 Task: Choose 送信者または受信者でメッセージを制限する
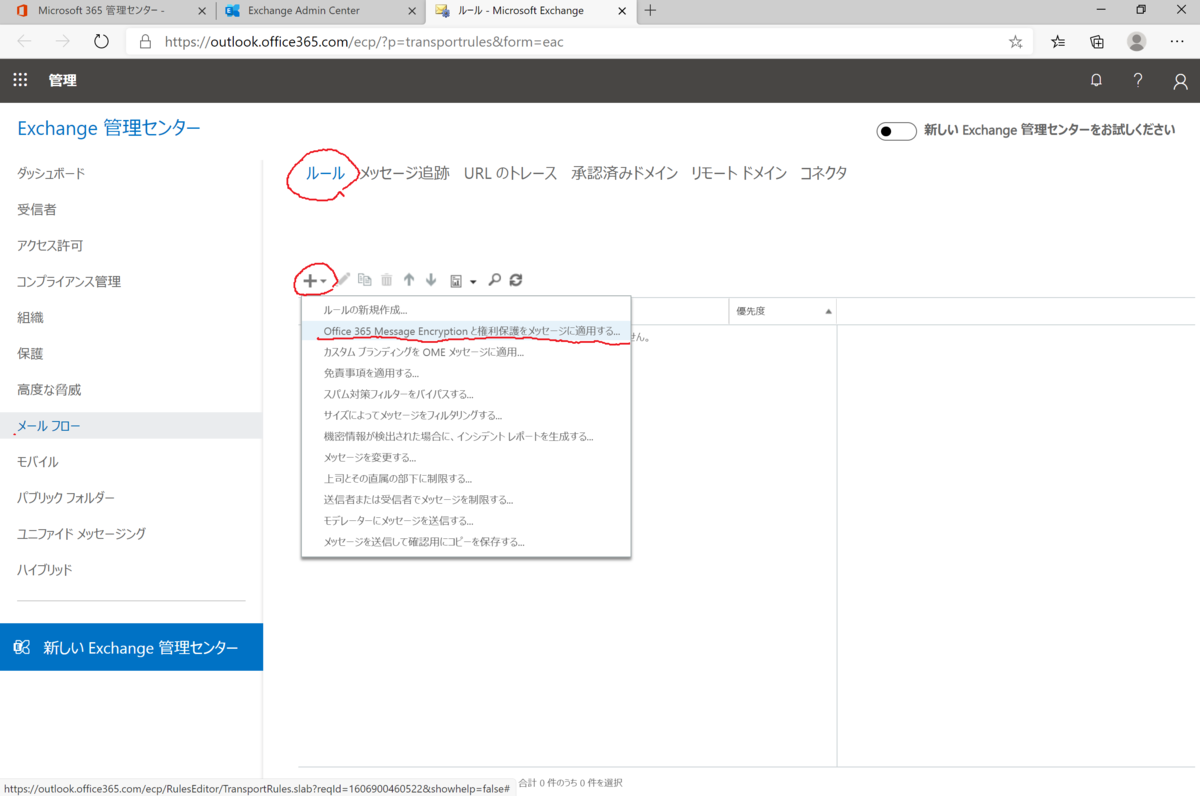coord(466,500)
